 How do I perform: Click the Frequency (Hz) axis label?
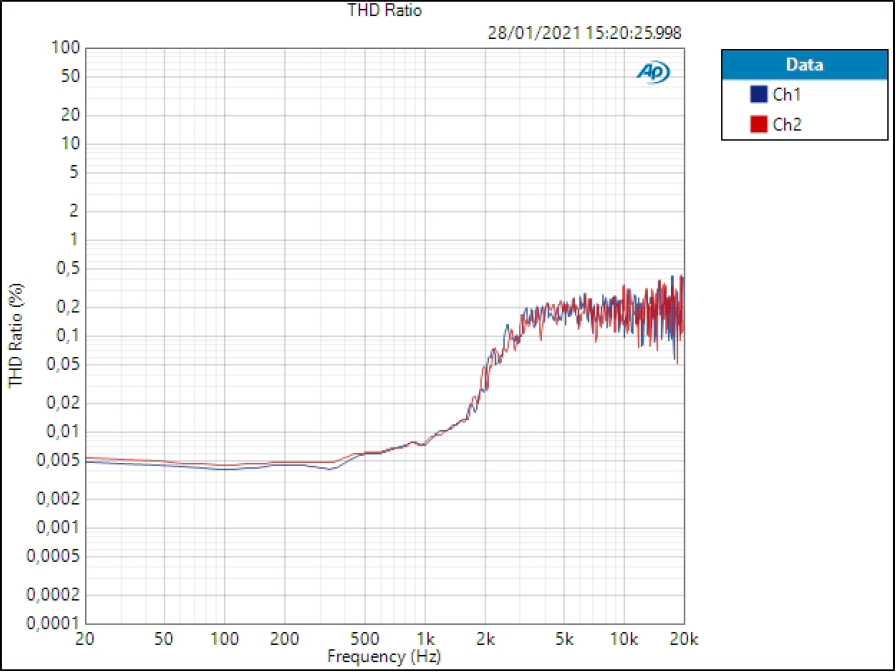[384, 657]
